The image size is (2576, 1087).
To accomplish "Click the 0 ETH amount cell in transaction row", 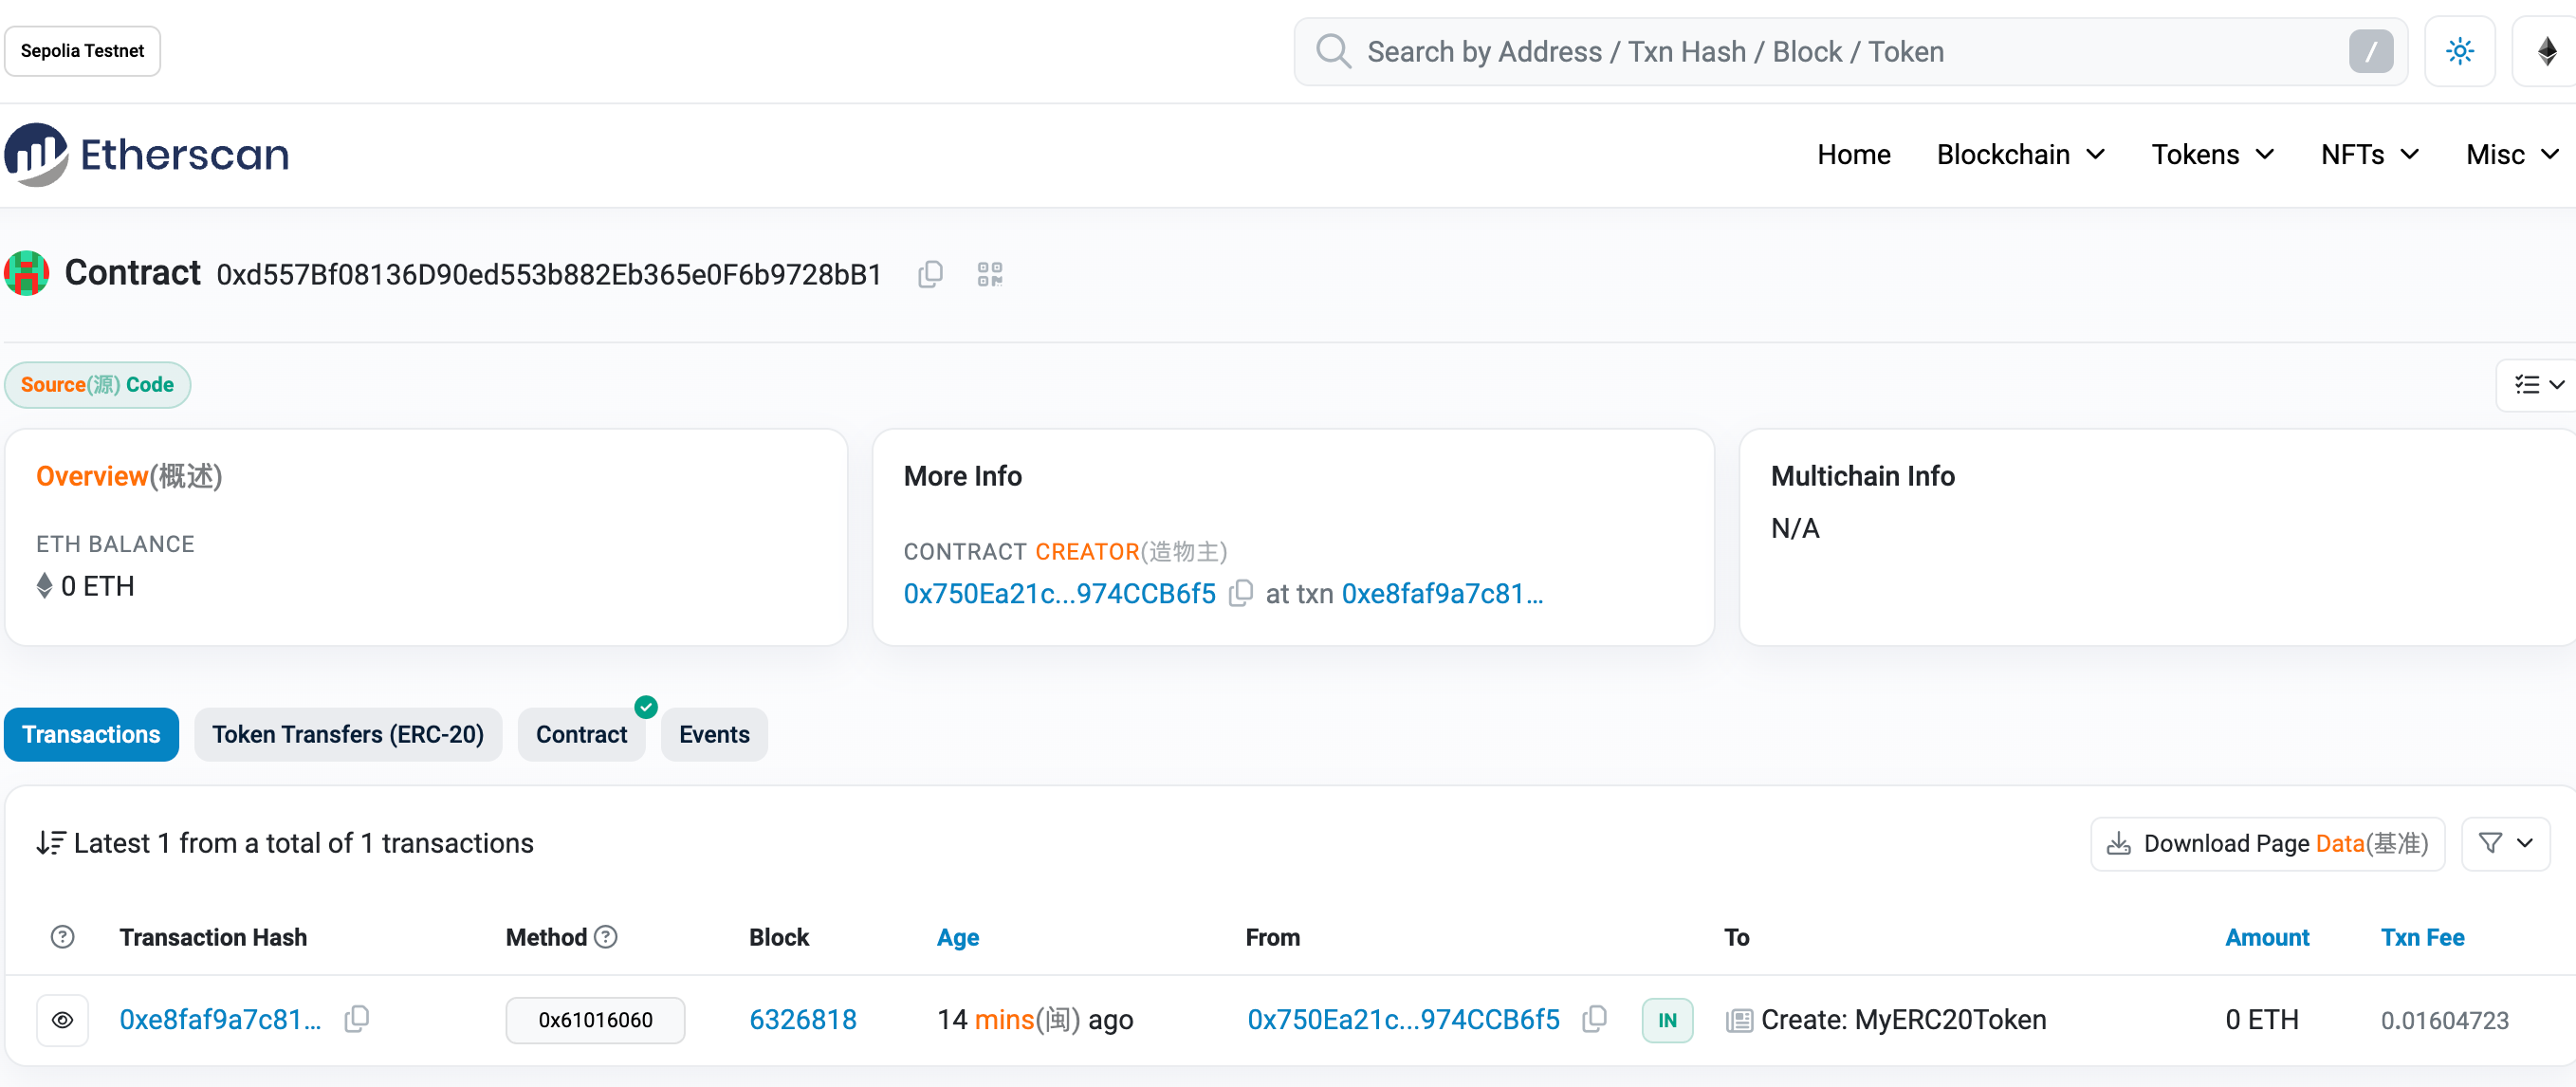I will coord(2261,1020).
